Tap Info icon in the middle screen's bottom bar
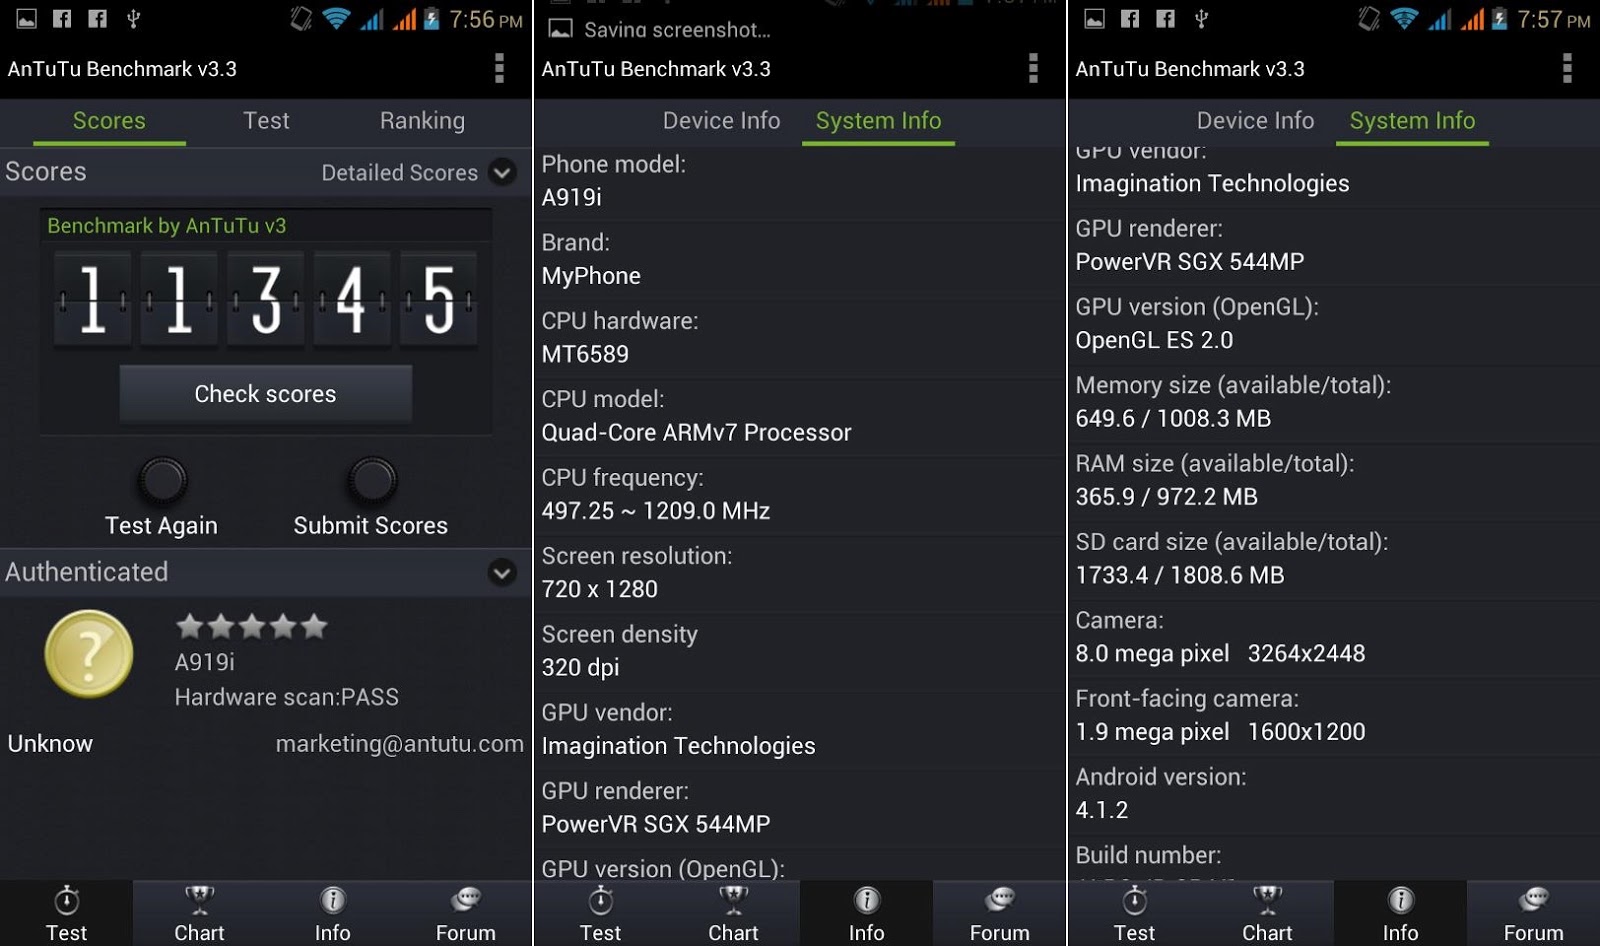 [867, 900]
